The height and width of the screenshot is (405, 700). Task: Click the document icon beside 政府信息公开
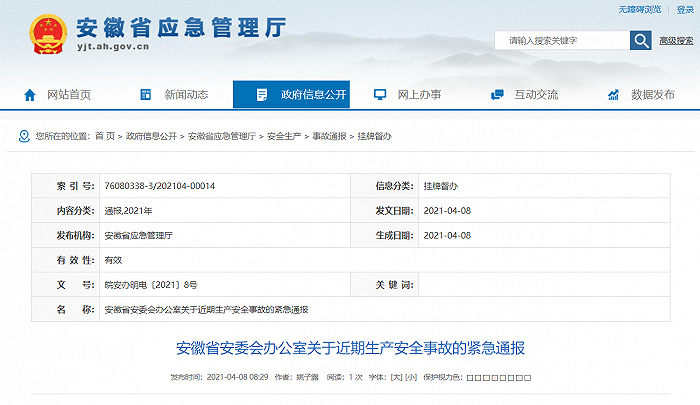[x=262, y=95]
